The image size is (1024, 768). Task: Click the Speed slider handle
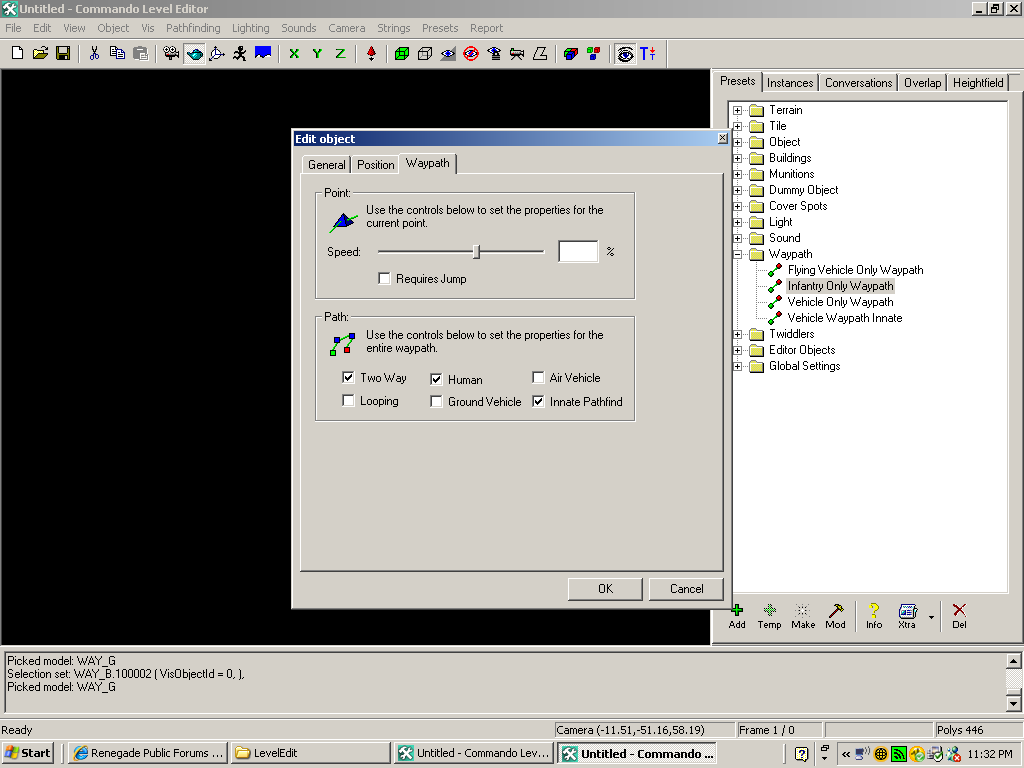pos(476,252)
